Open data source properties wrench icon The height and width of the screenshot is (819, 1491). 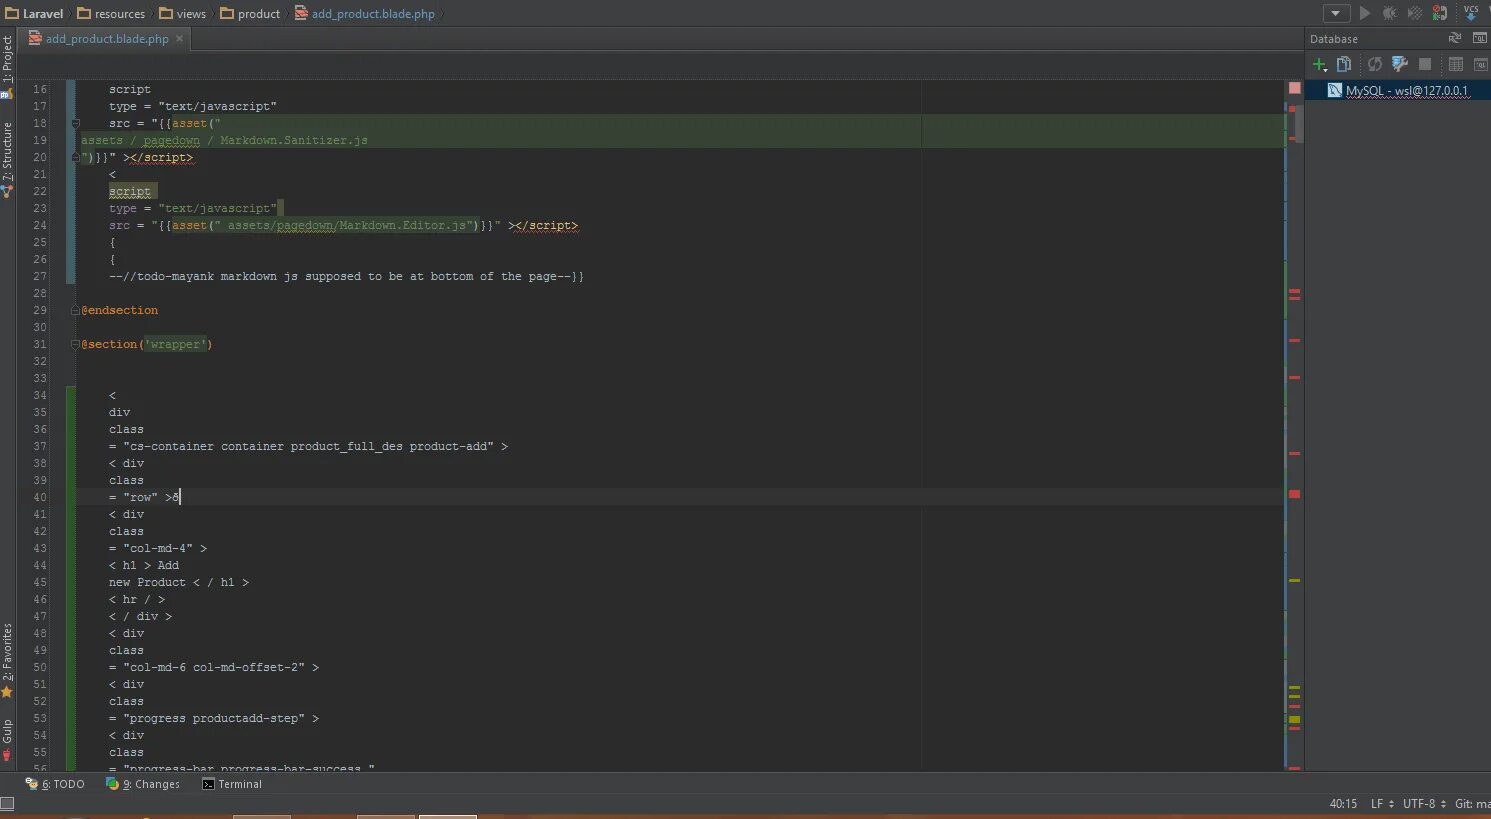click(1400, 64)
